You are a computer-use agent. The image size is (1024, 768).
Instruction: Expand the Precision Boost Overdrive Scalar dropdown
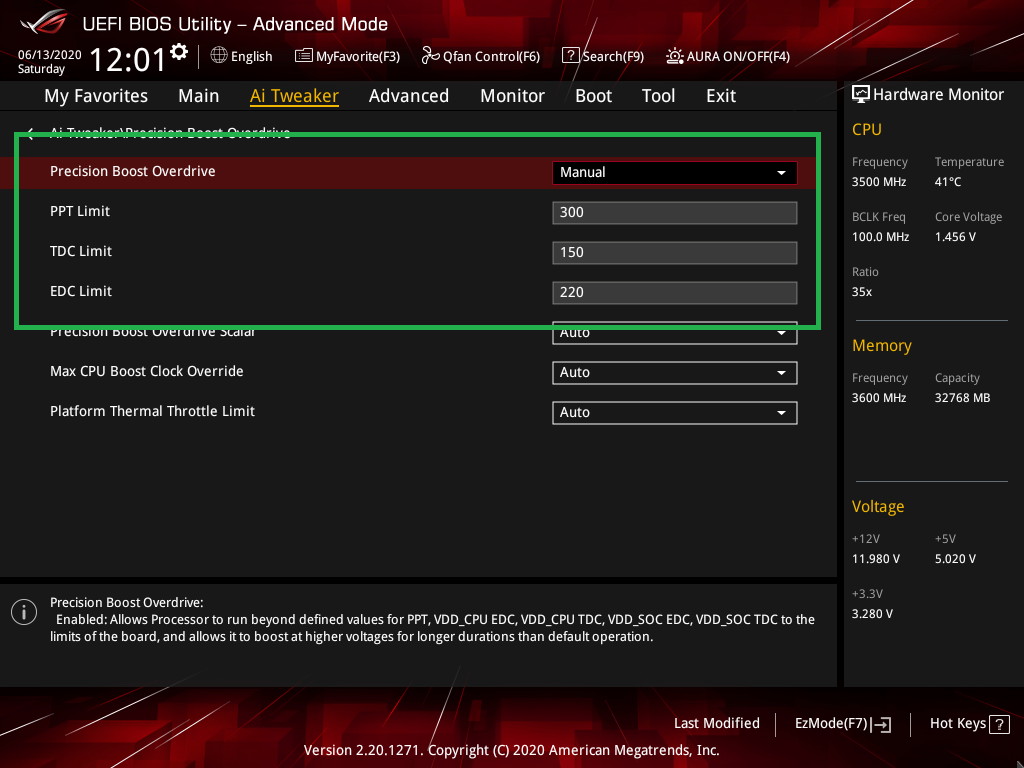coord(675,332)
